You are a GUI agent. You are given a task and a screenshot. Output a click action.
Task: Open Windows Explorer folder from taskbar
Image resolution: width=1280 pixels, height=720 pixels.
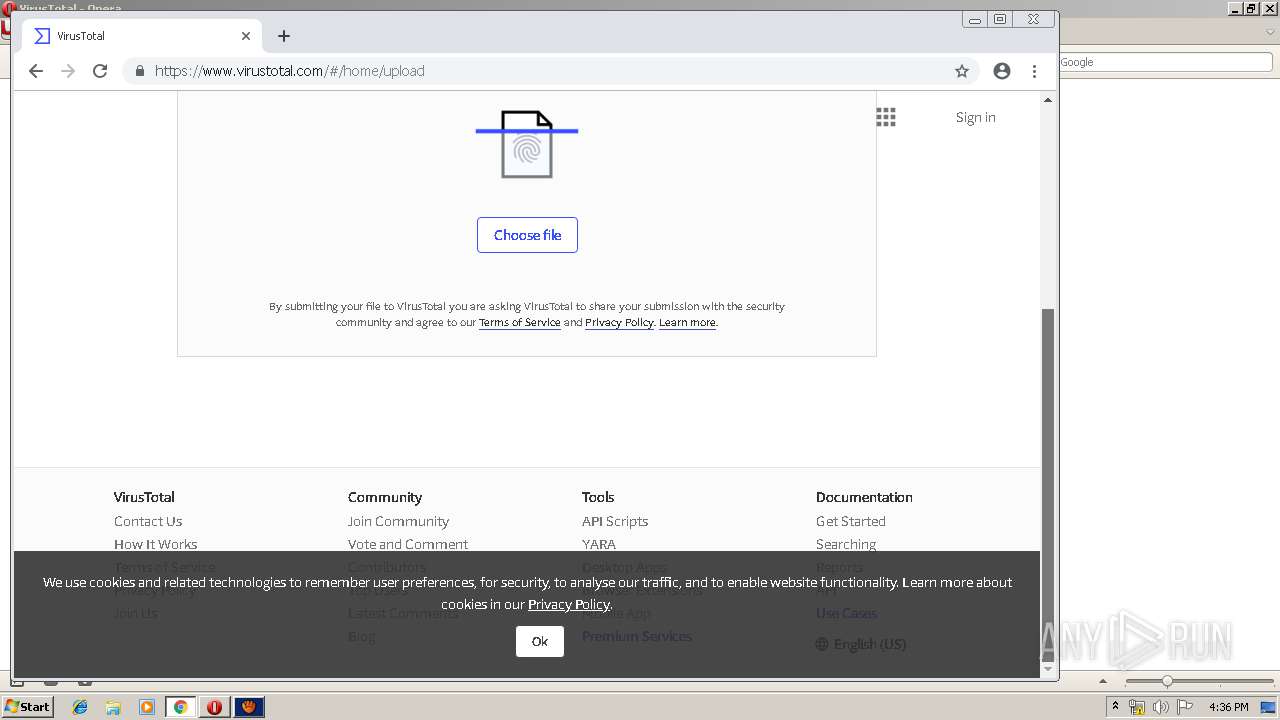(x=113, y=707)
